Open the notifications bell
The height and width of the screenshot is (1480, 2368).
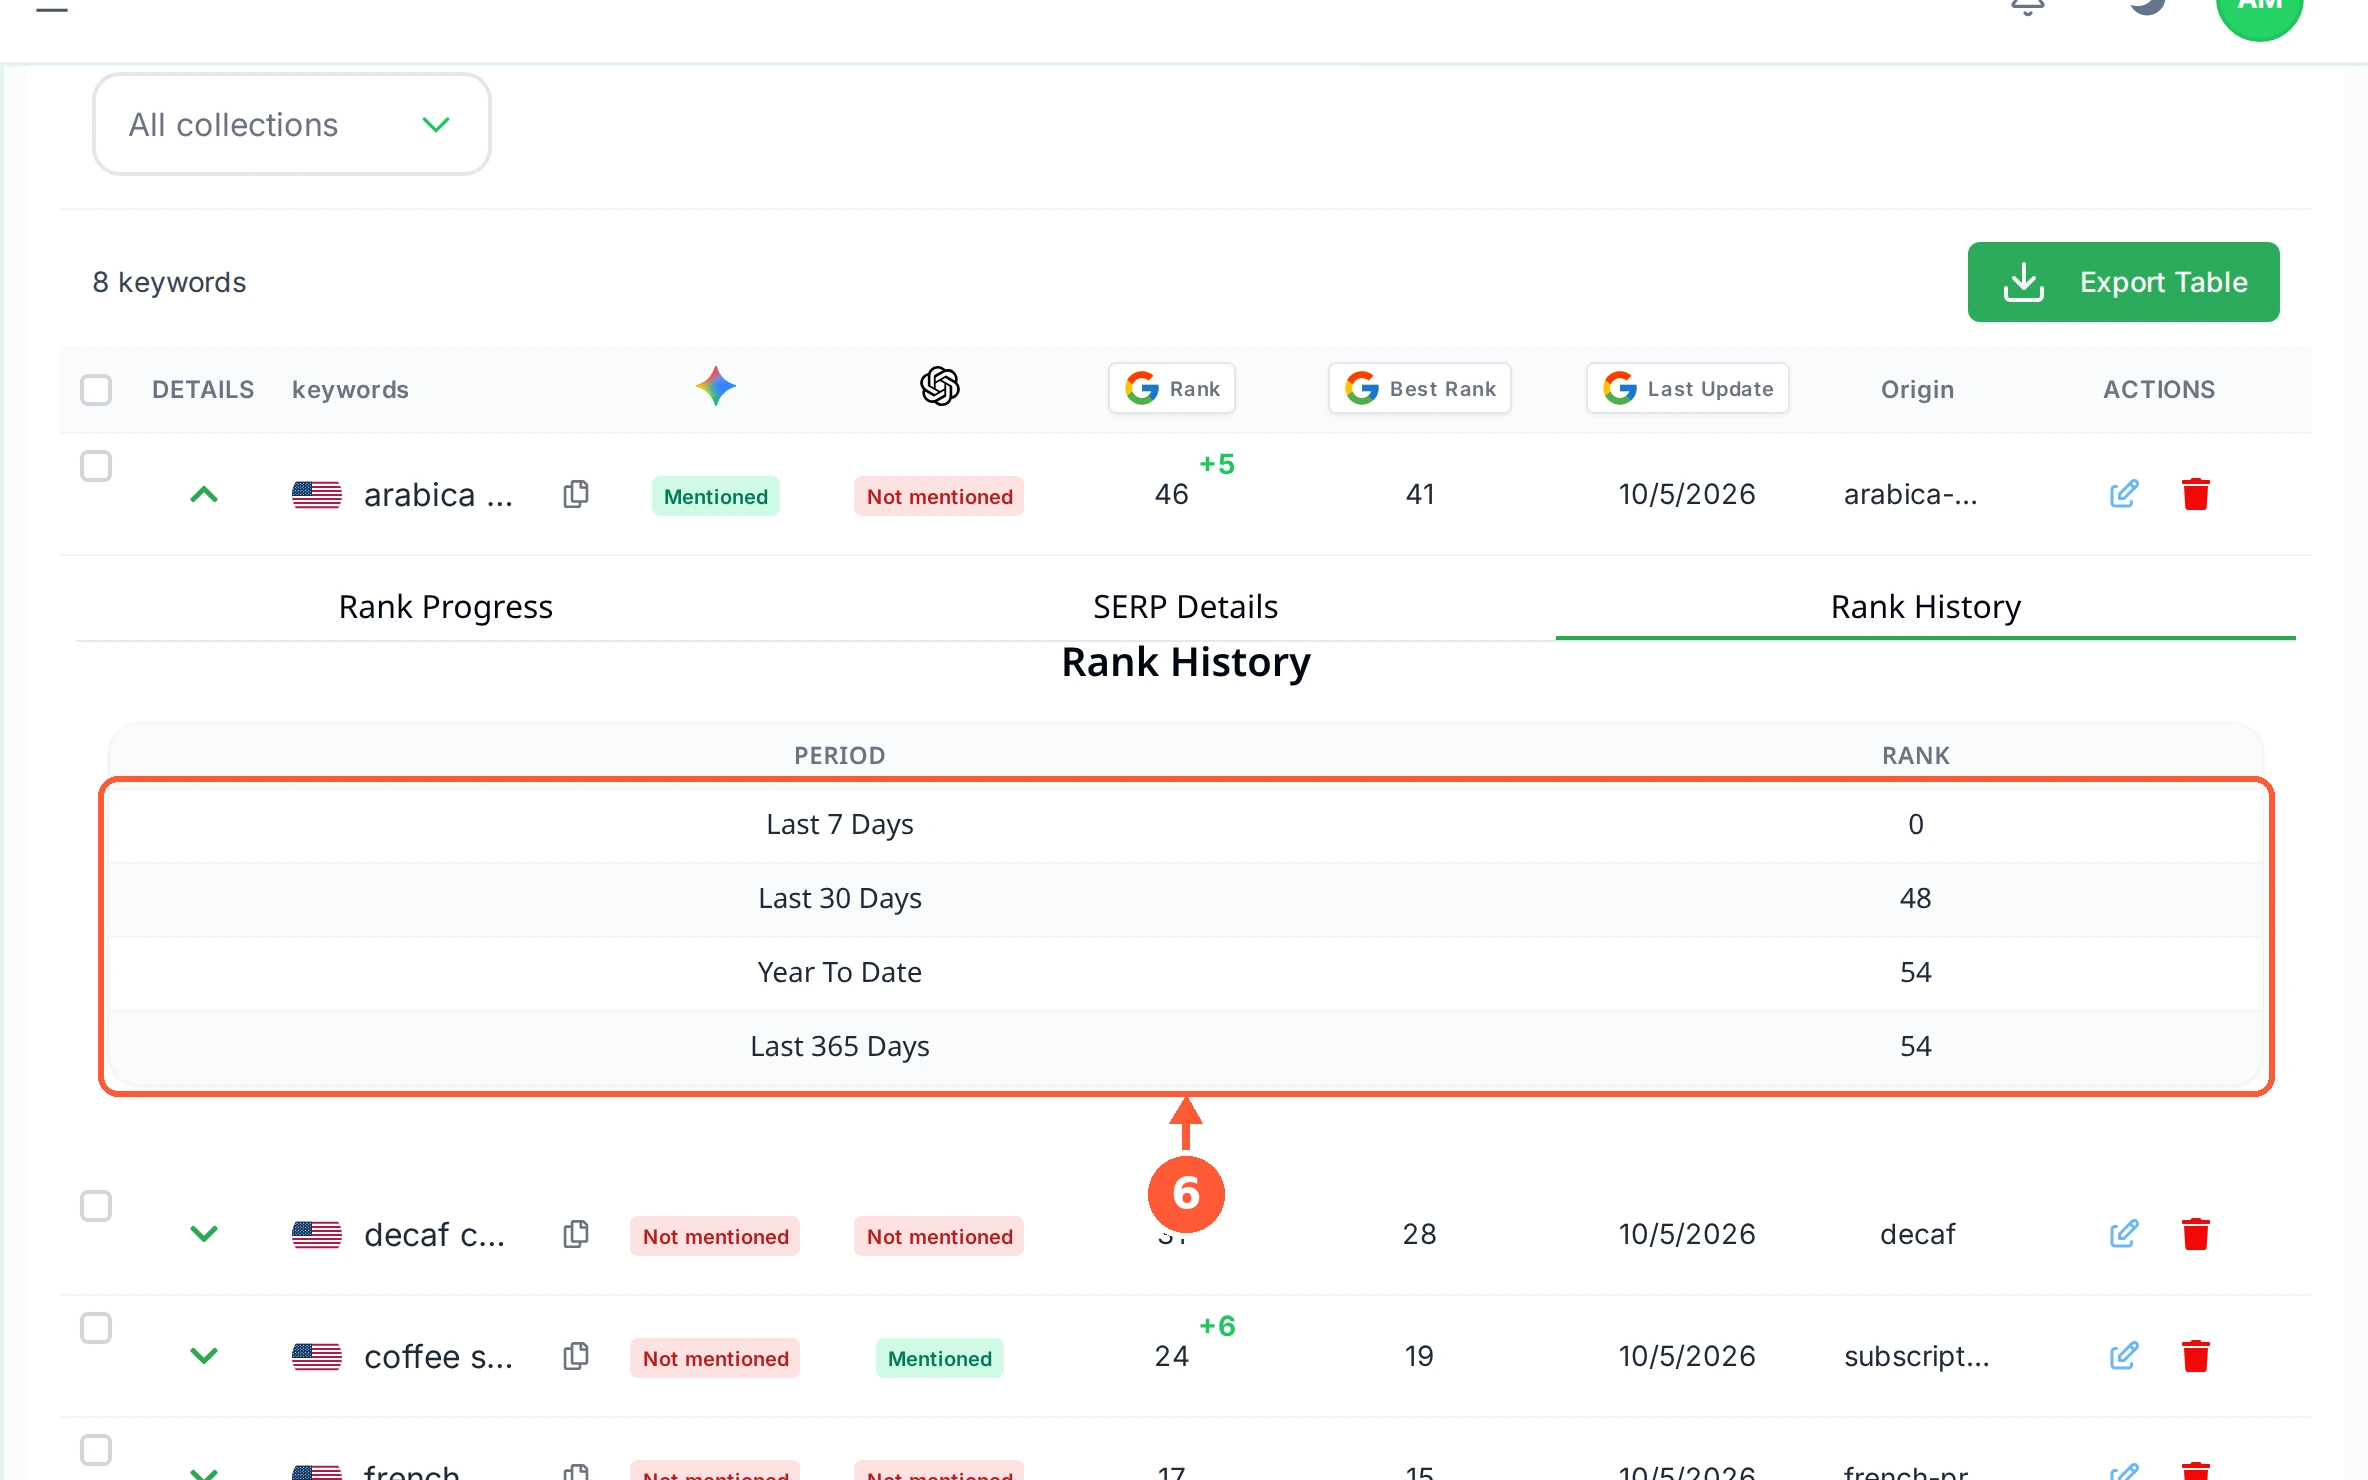click(x=2028, y=8)
